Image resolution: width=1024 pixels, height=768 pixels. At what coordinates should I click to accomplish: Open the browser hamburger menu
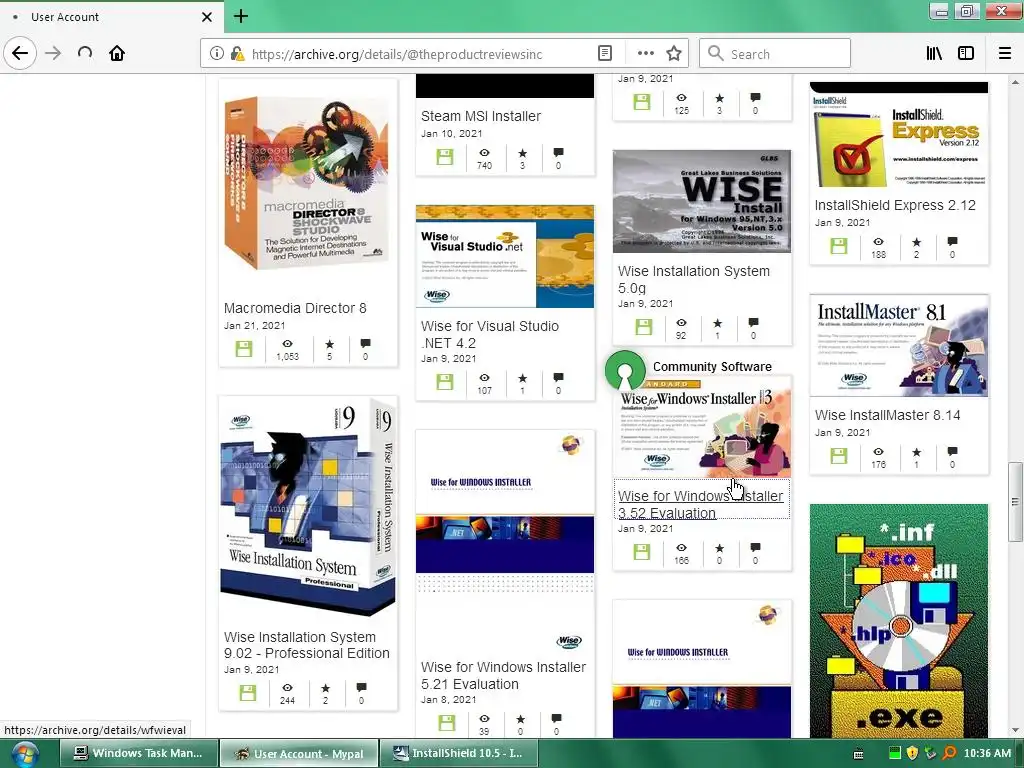[x=1004, y=54]
